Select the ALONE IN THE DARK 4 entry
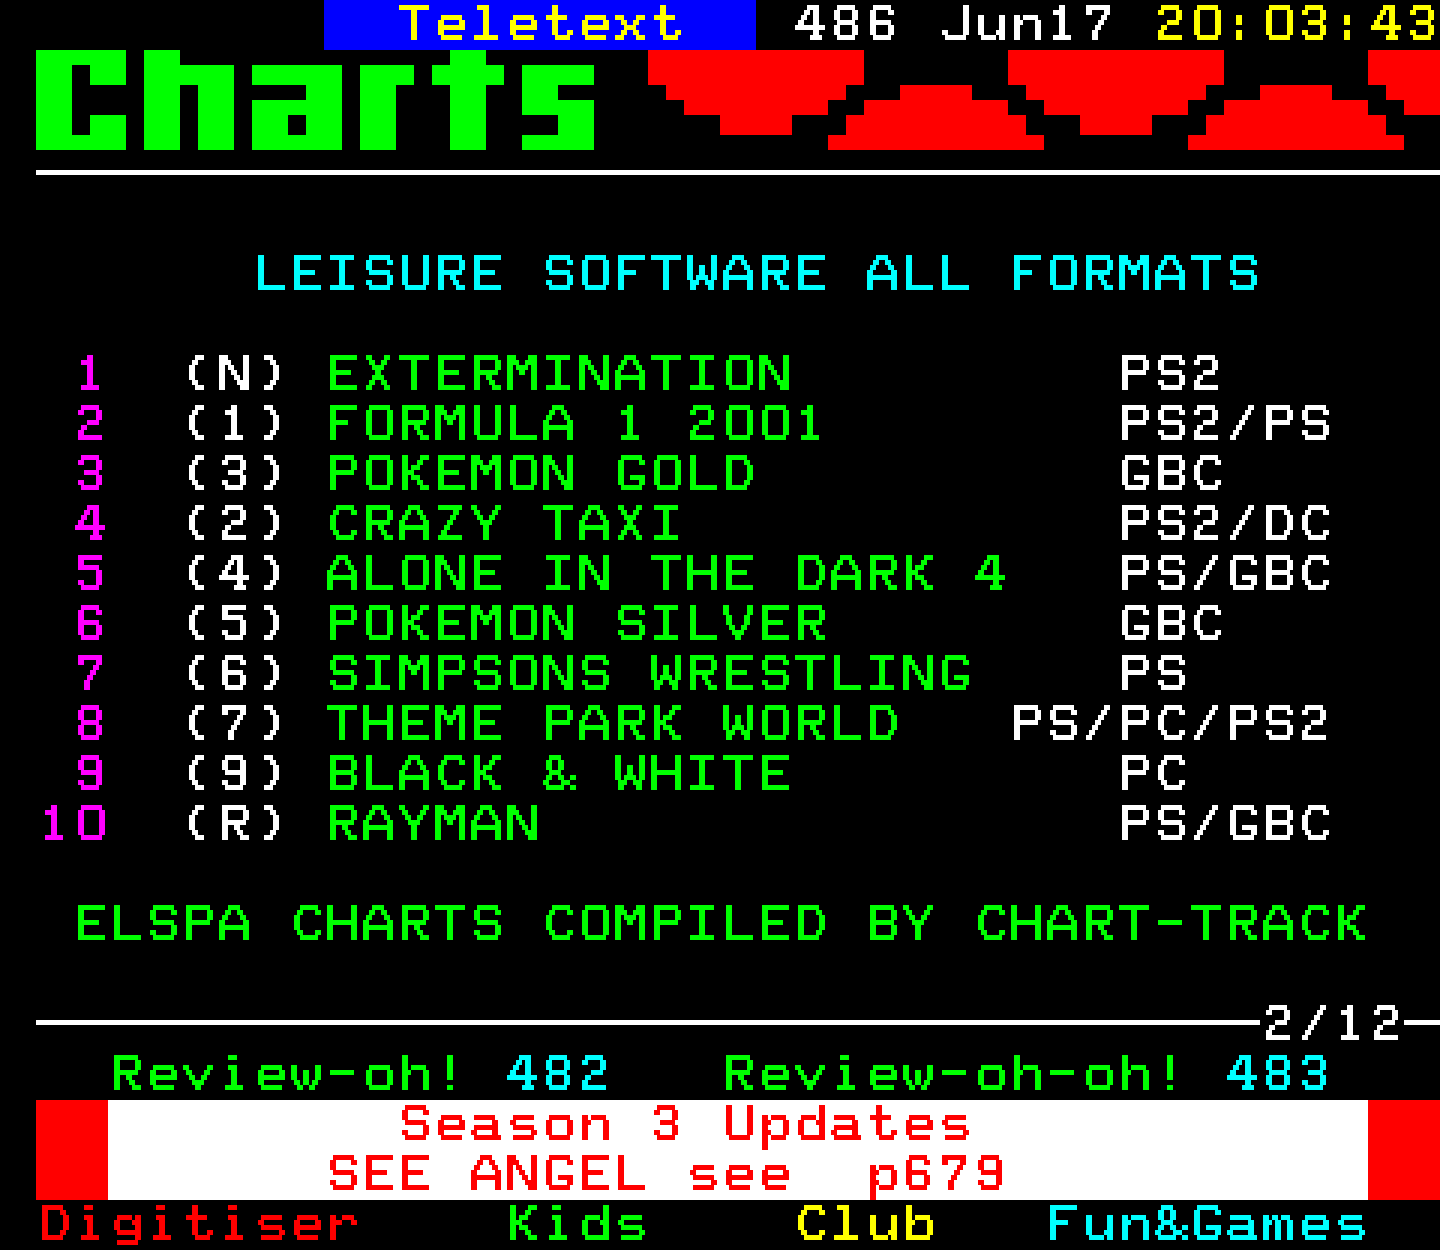 666,574
